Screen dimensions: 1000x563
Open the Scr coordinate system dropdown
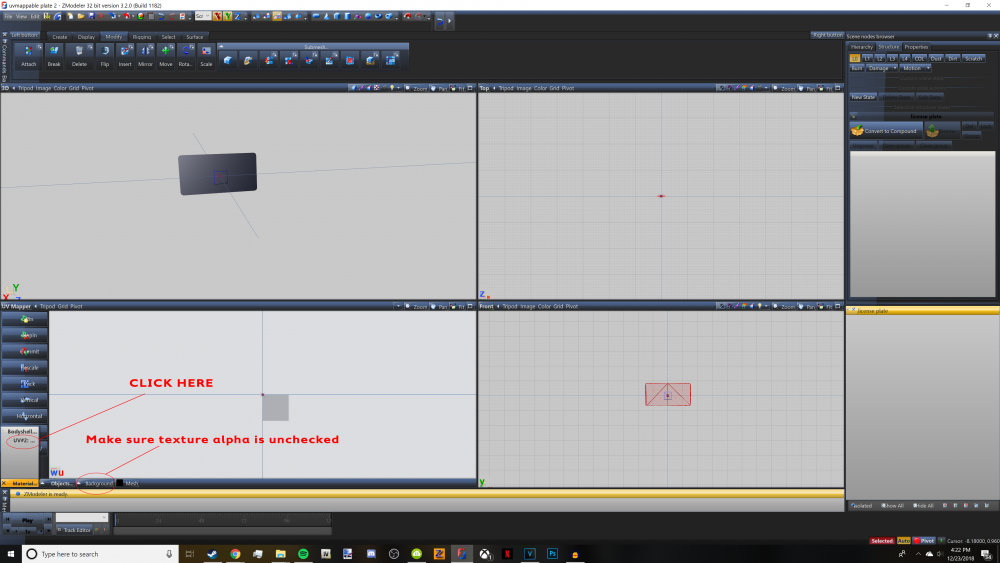[203, 16]
